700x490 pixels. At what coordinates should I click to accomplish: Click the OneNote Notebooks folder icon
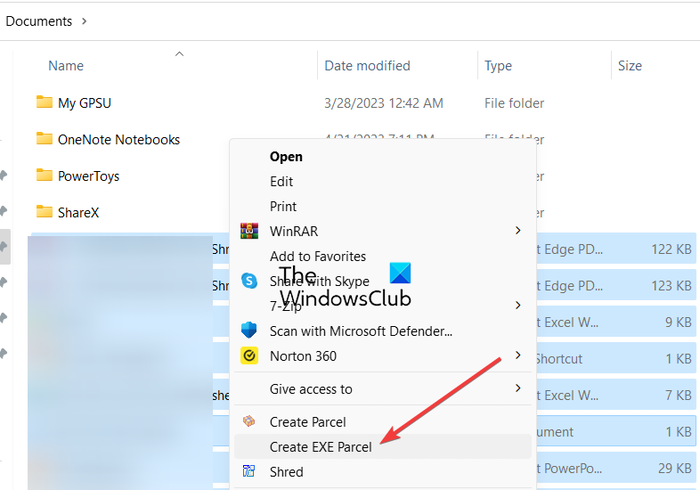(44, 139)
